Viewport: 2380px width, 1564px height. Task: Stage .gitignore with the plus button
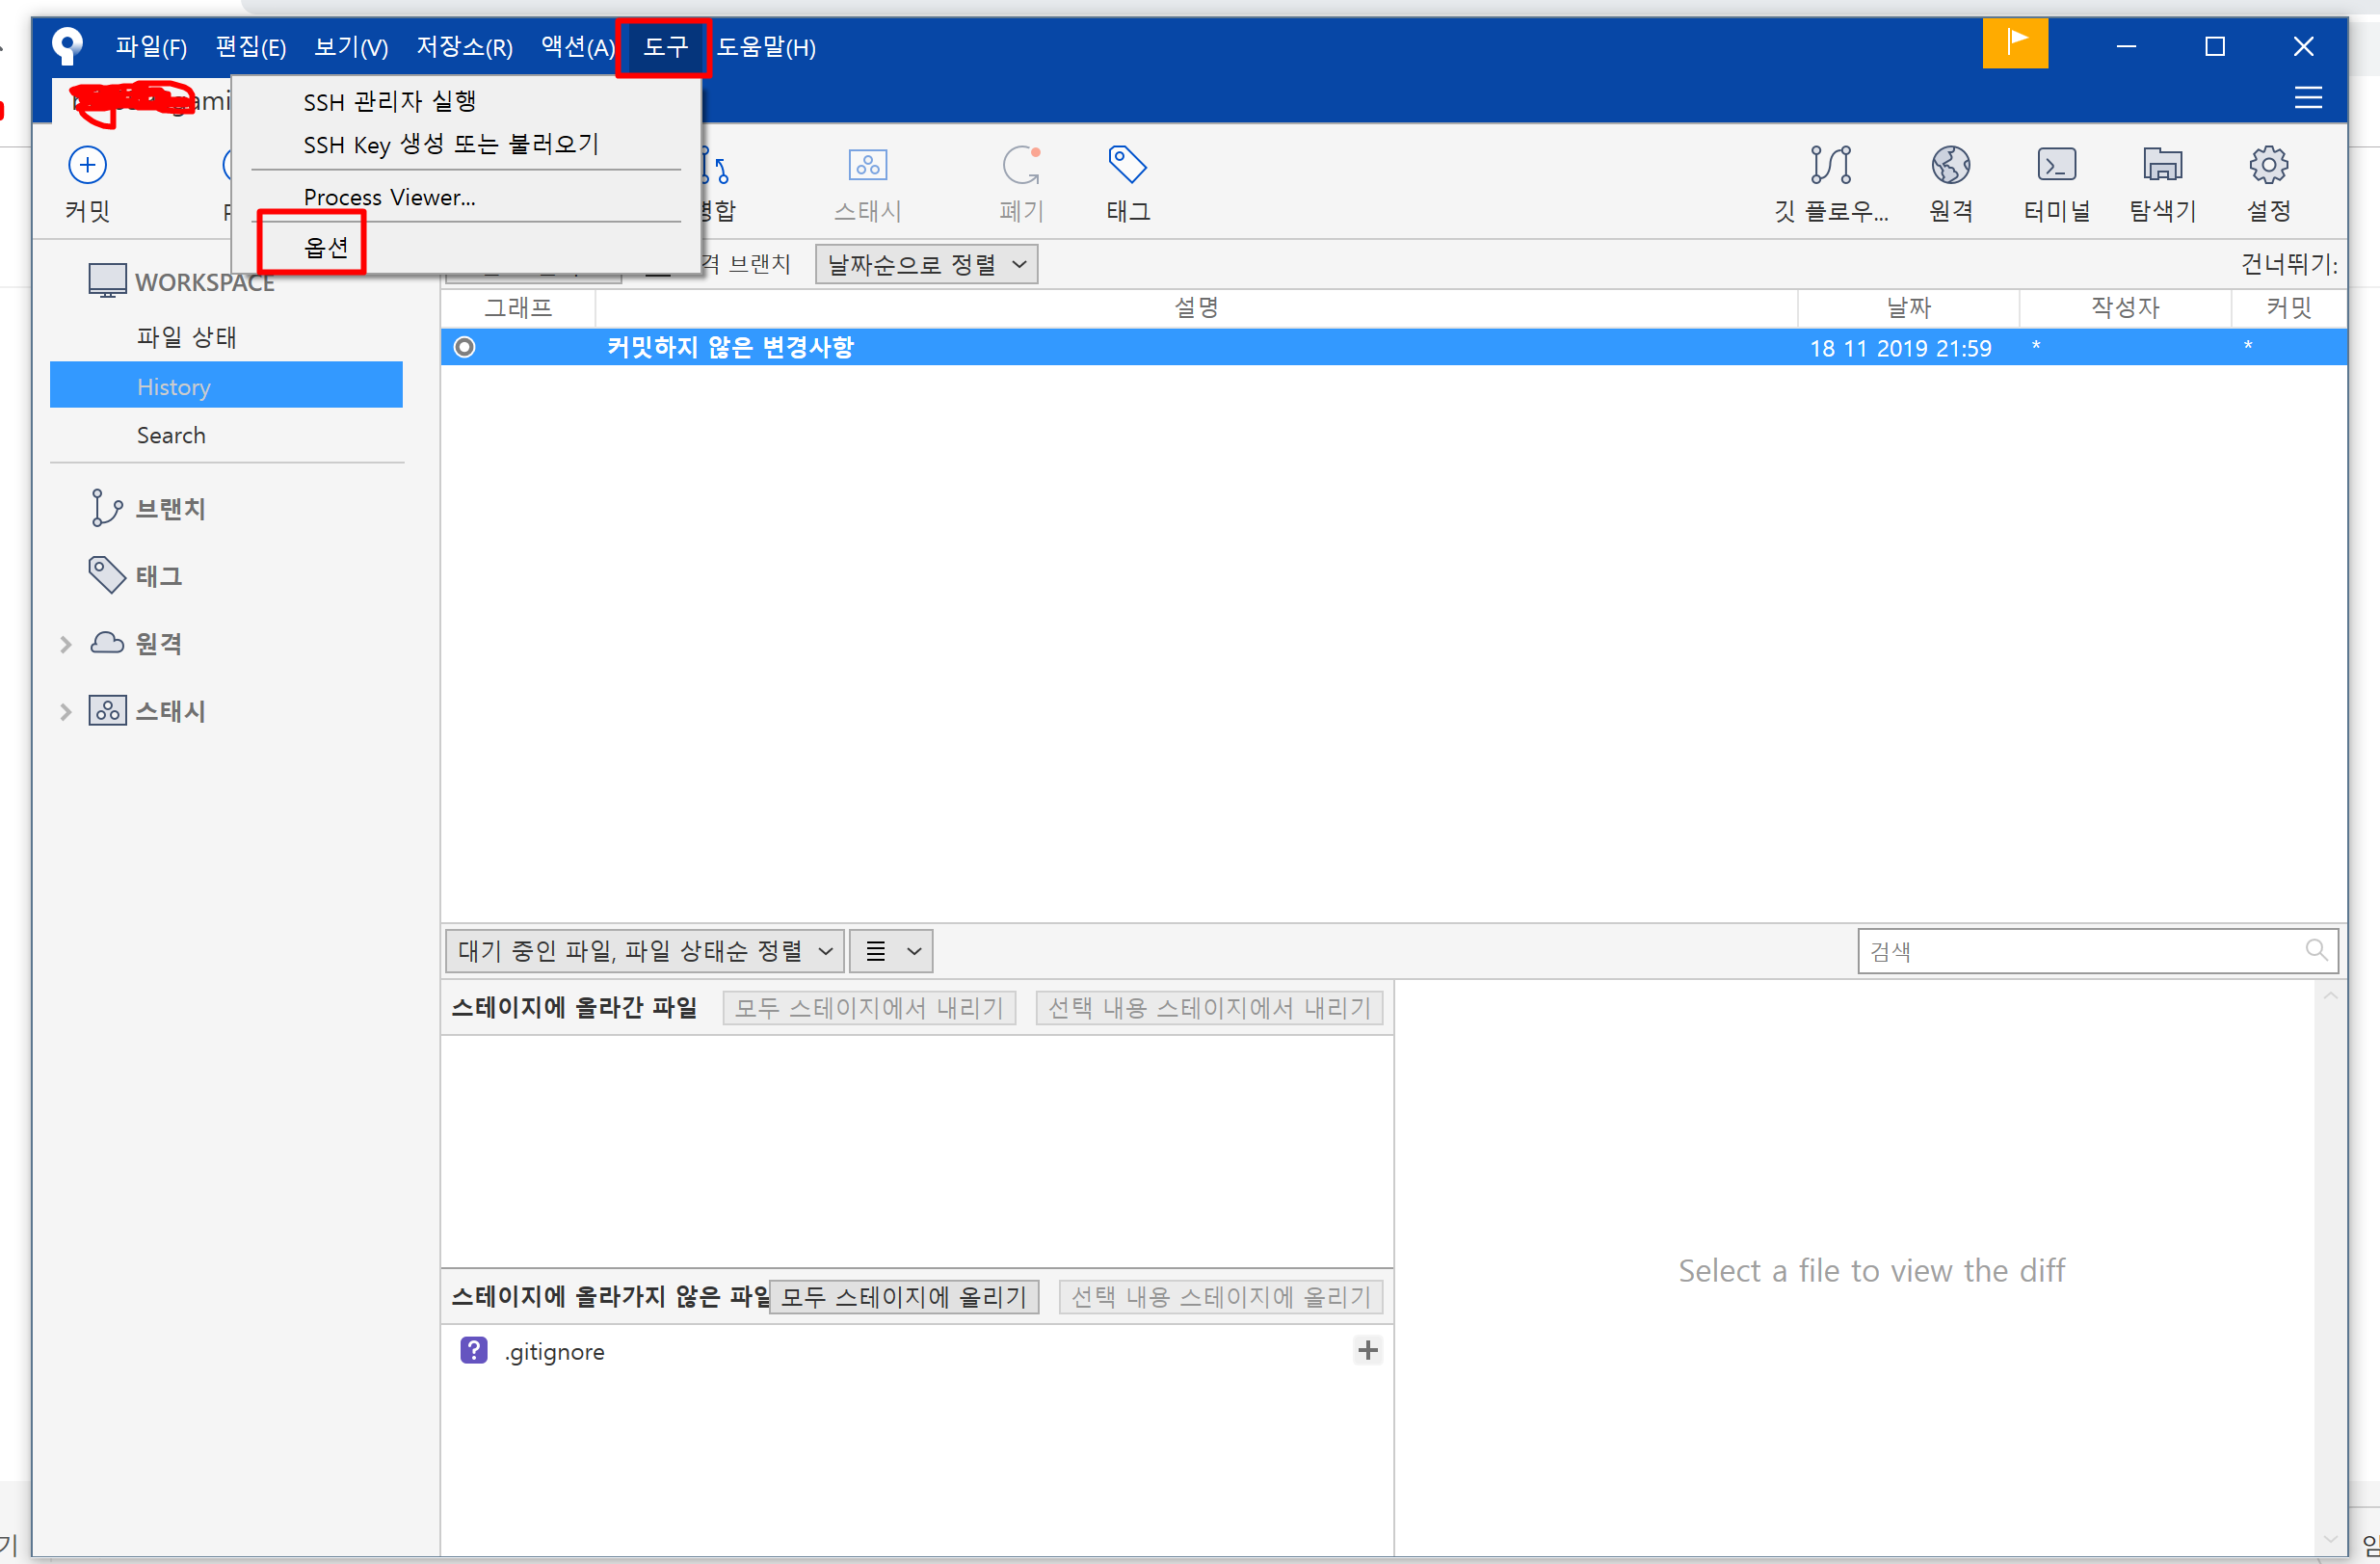[x=1367, y=1350]
